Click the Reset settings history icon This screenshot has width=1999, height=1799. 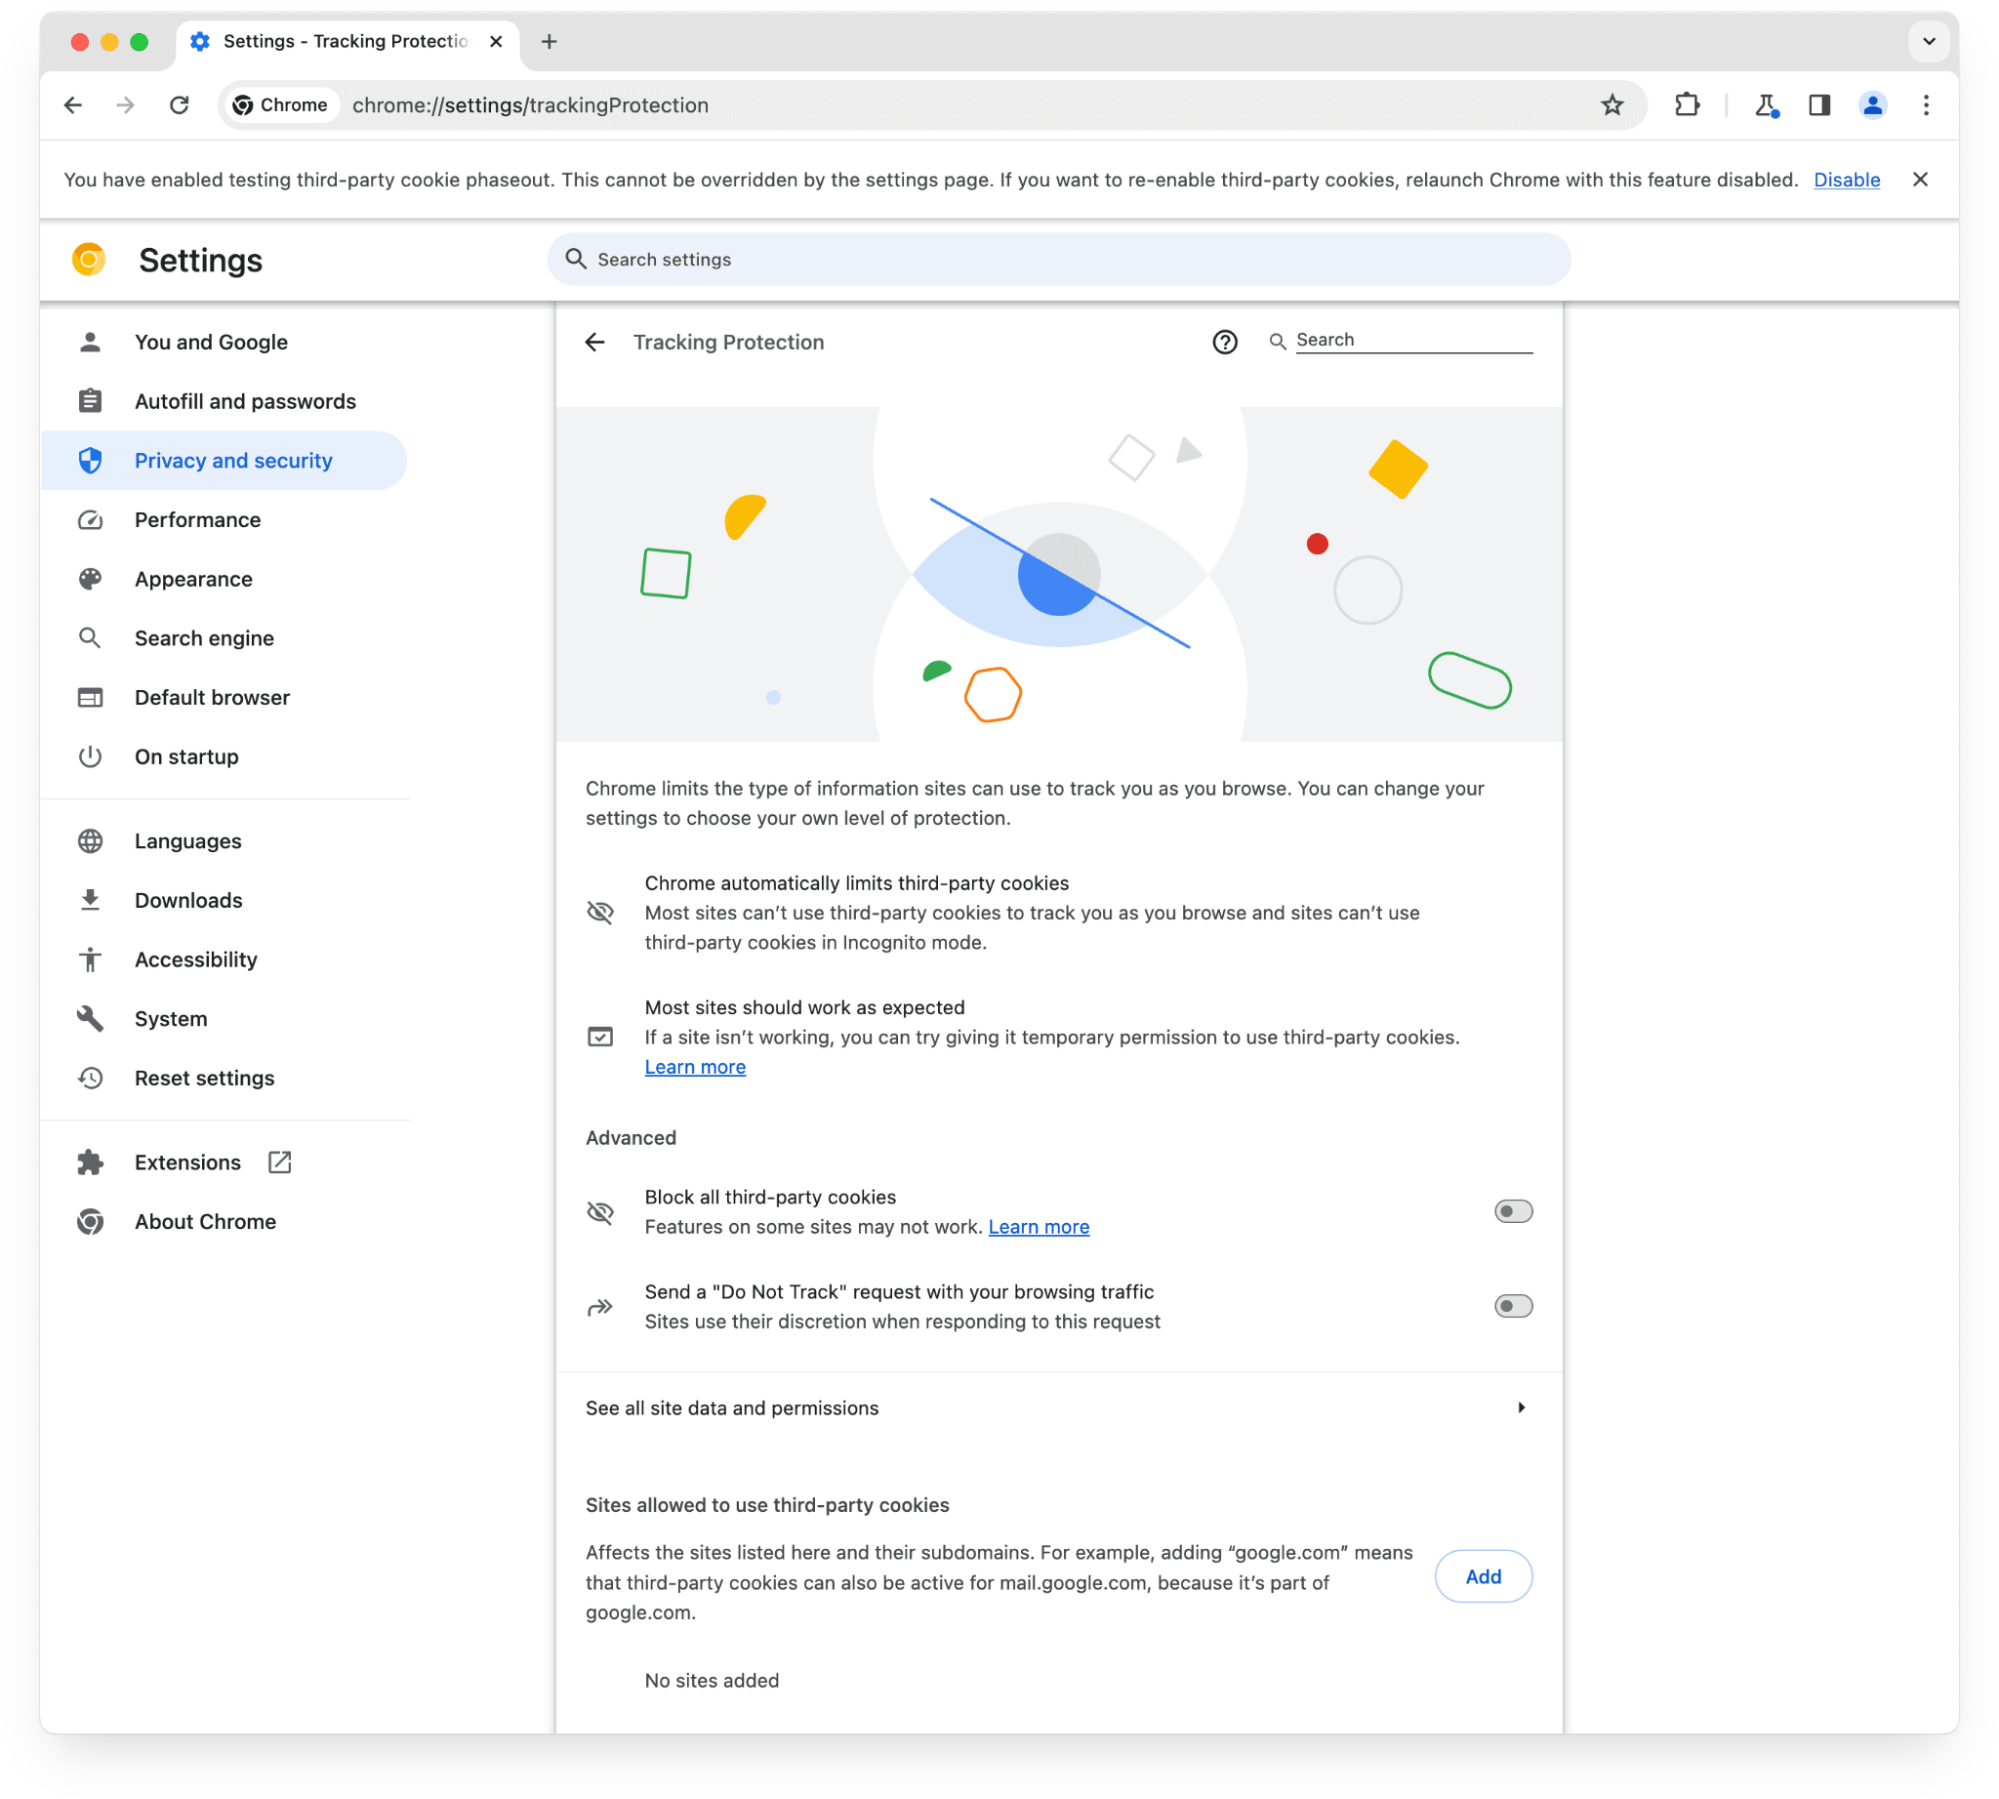(x=90, y=1077)
